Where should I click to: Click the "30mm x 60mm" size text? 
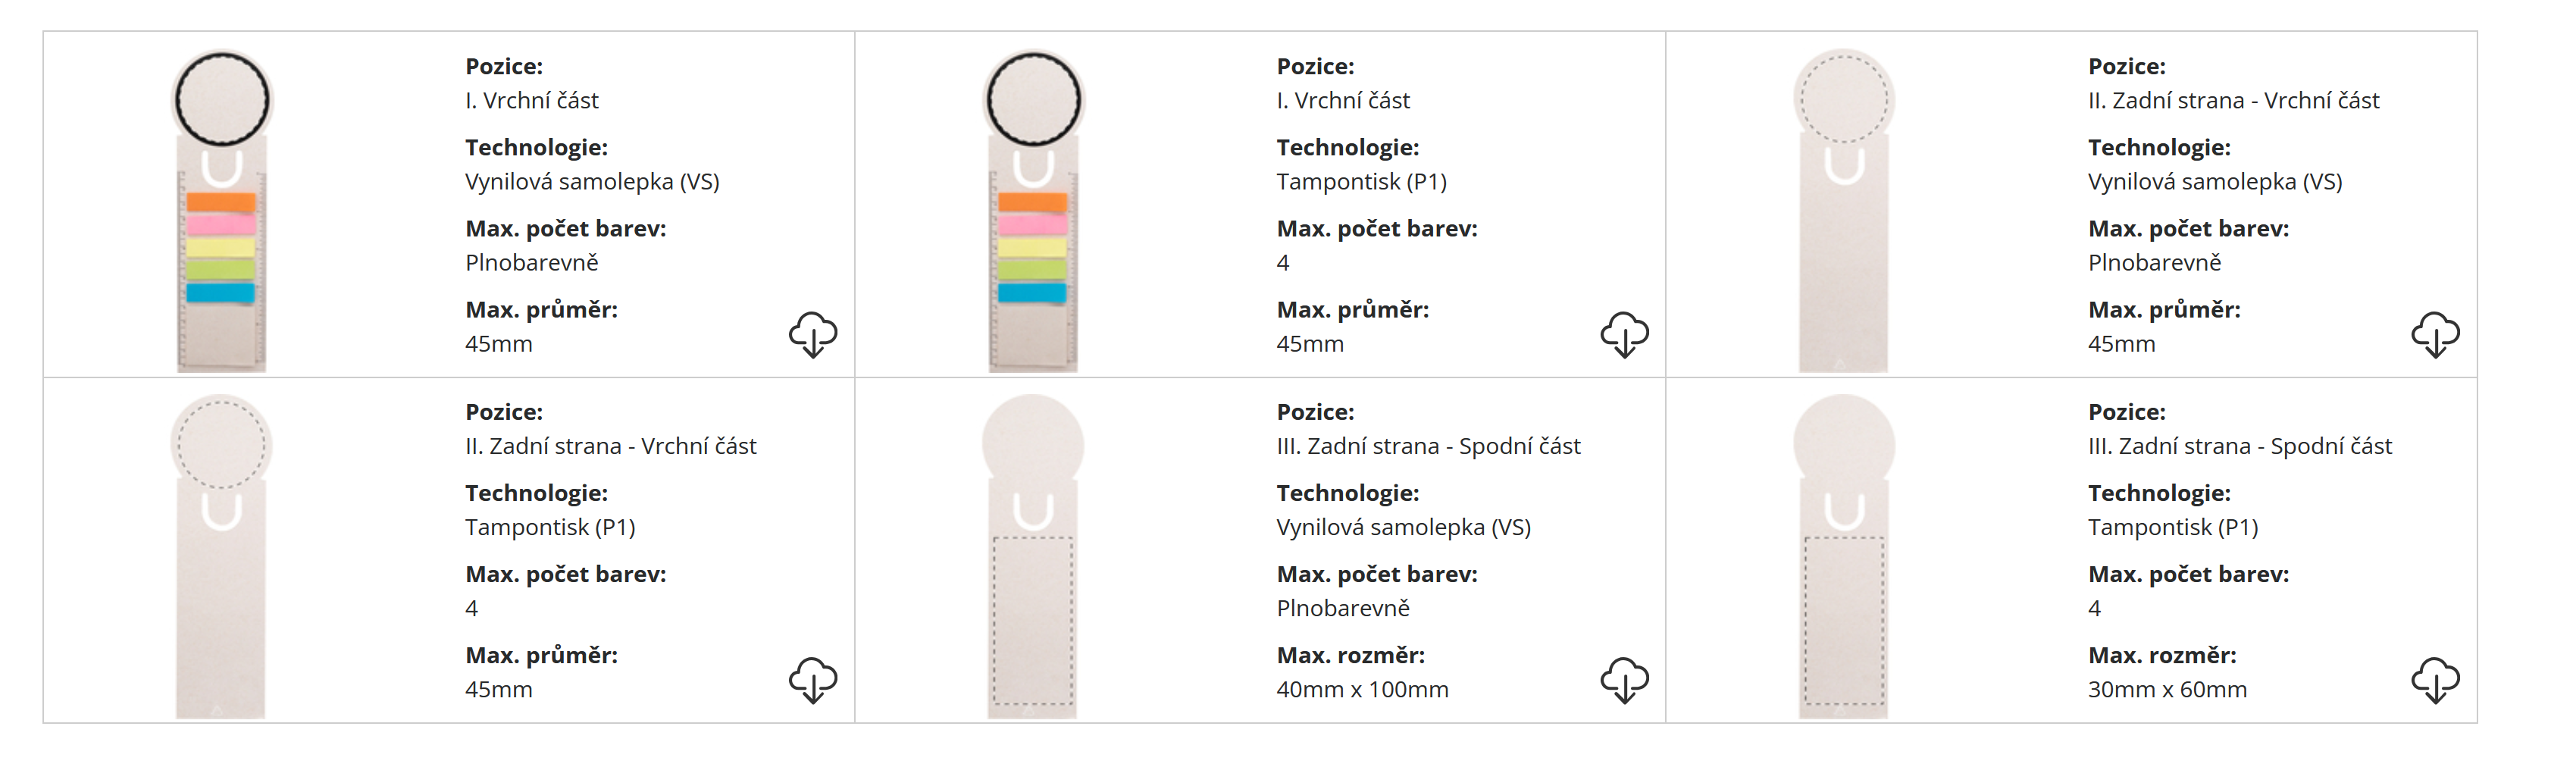(2167, 690)
